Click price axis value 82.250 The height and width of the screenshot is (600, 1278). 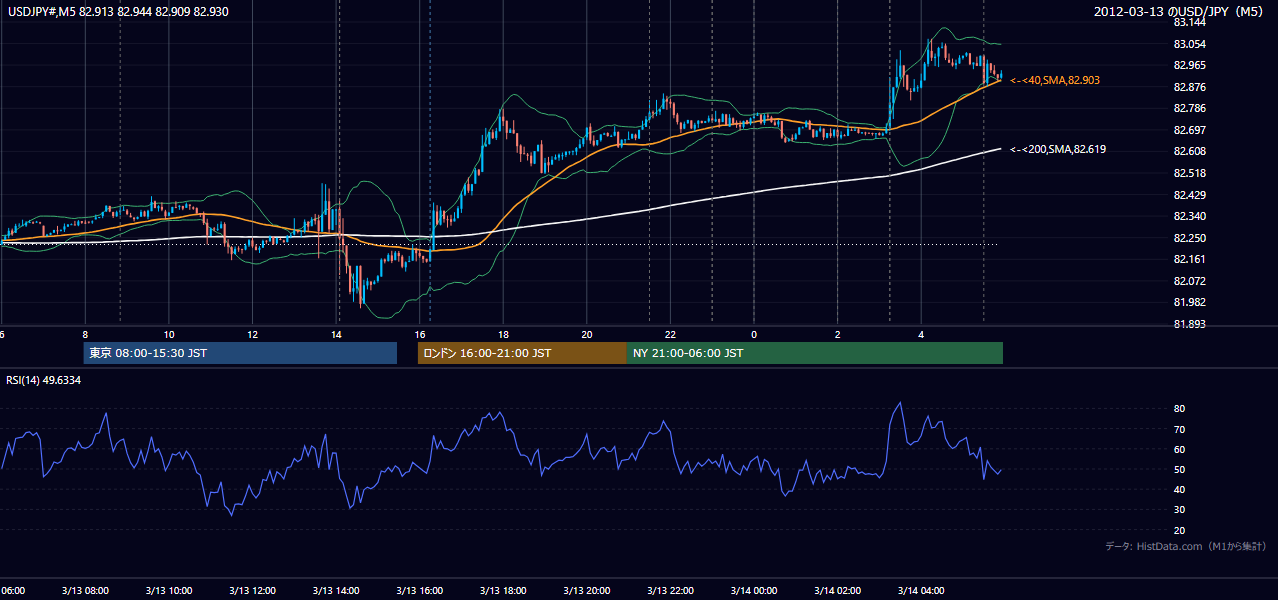pos(1189,238)
